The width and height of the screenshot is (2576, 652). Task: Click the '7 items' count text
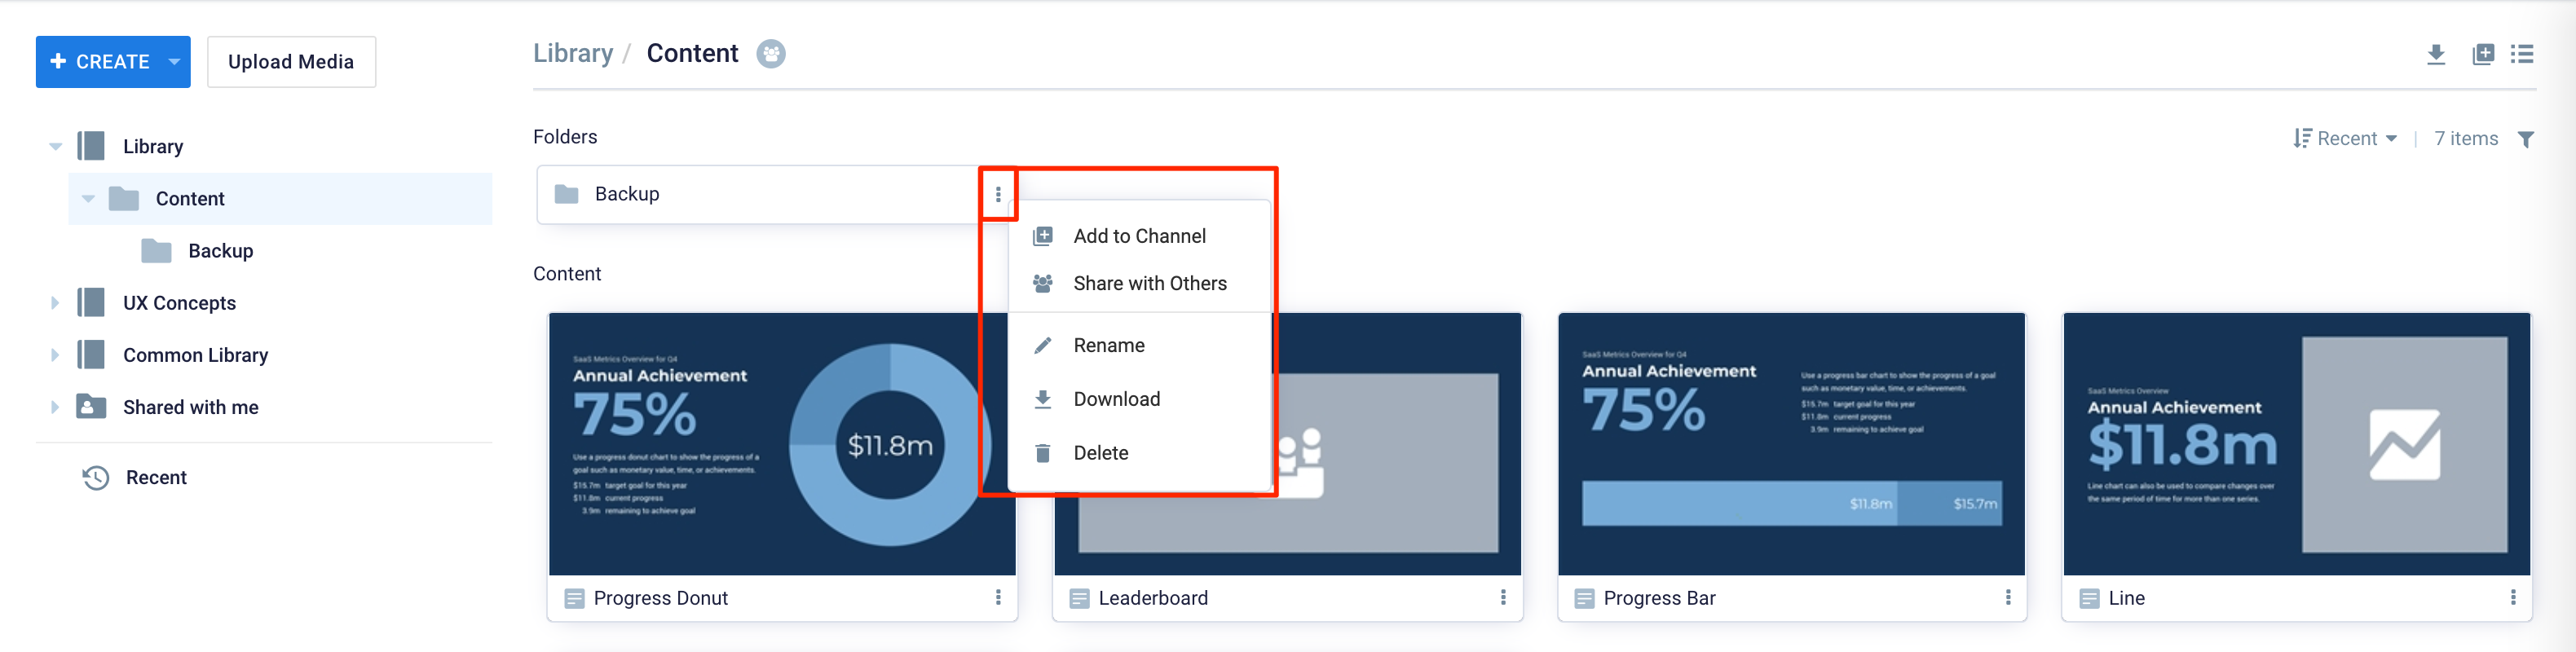pyautogui.click(x=2466, y=139)
